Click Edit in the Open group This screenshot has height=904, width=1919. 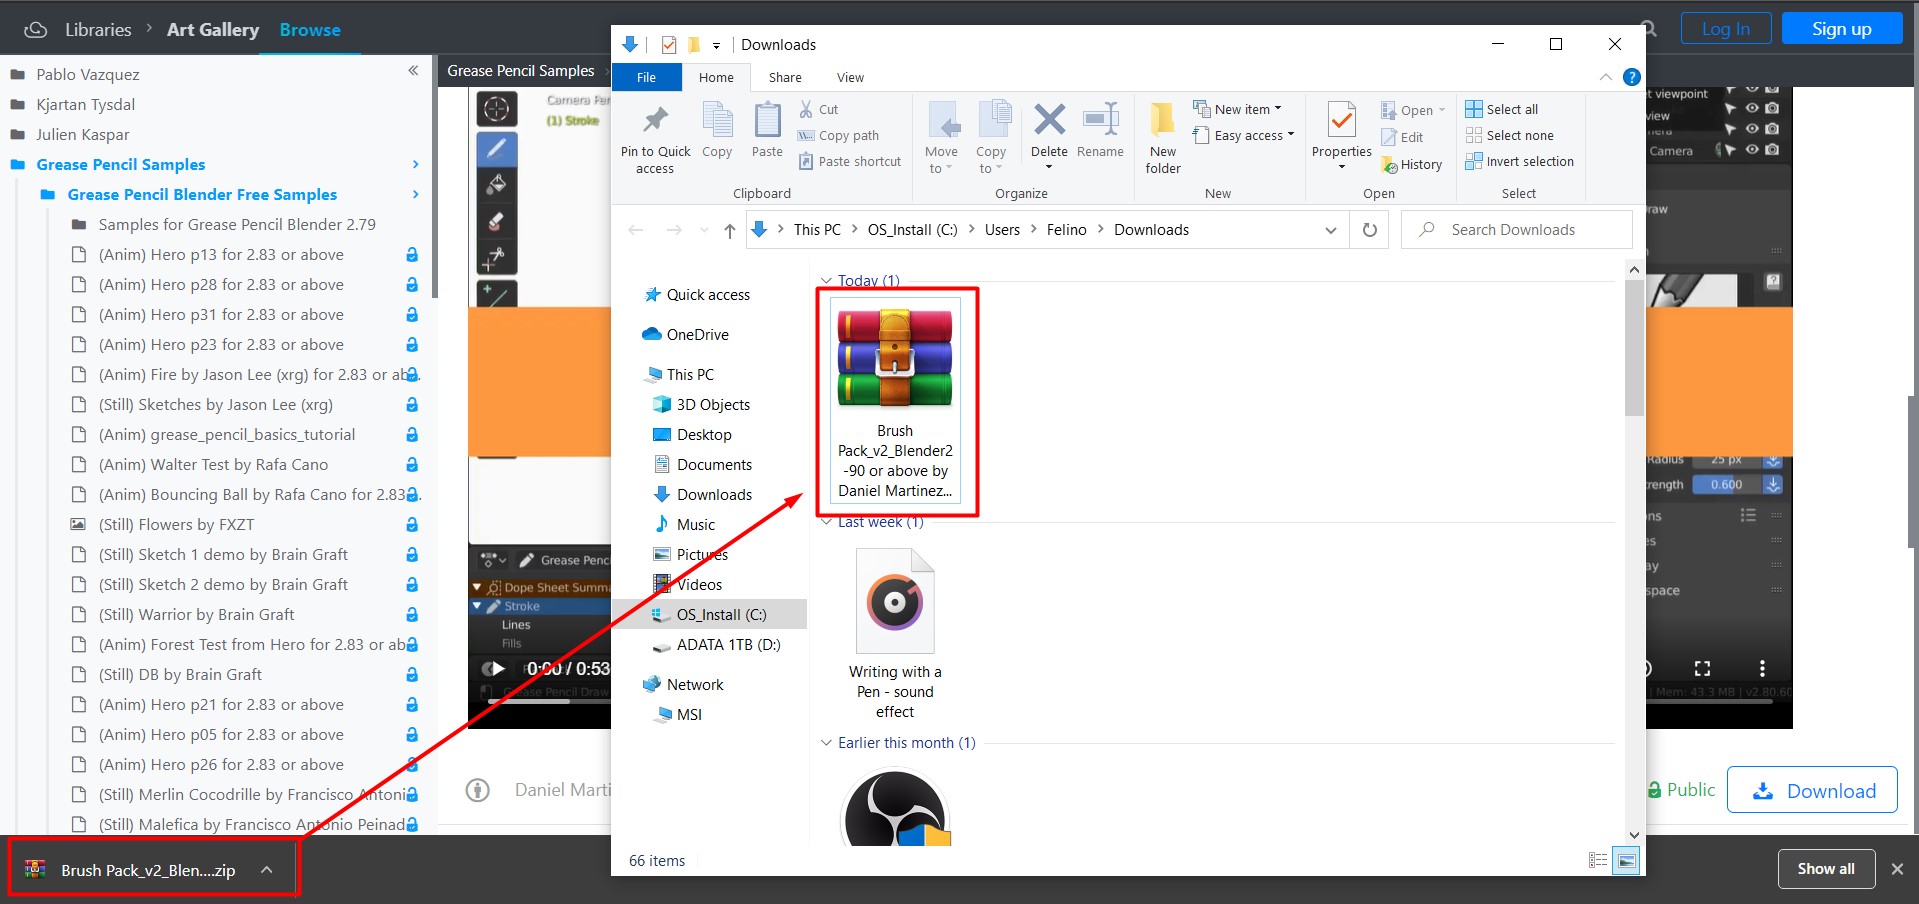[1402, 137]
